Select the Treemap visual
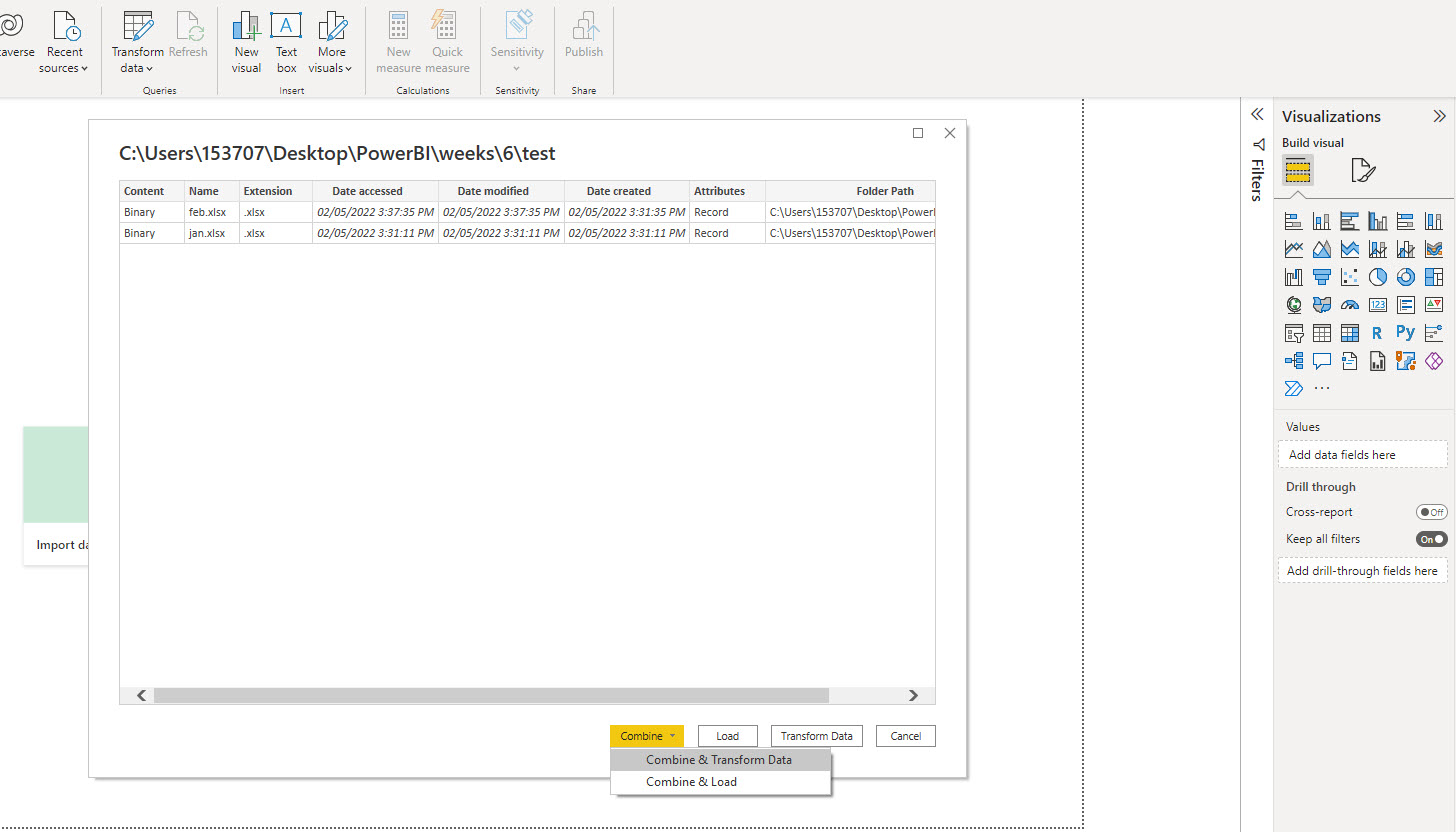Image resolution: width=1456 pixels, height=832 pixels. (x=1434, y=277)
